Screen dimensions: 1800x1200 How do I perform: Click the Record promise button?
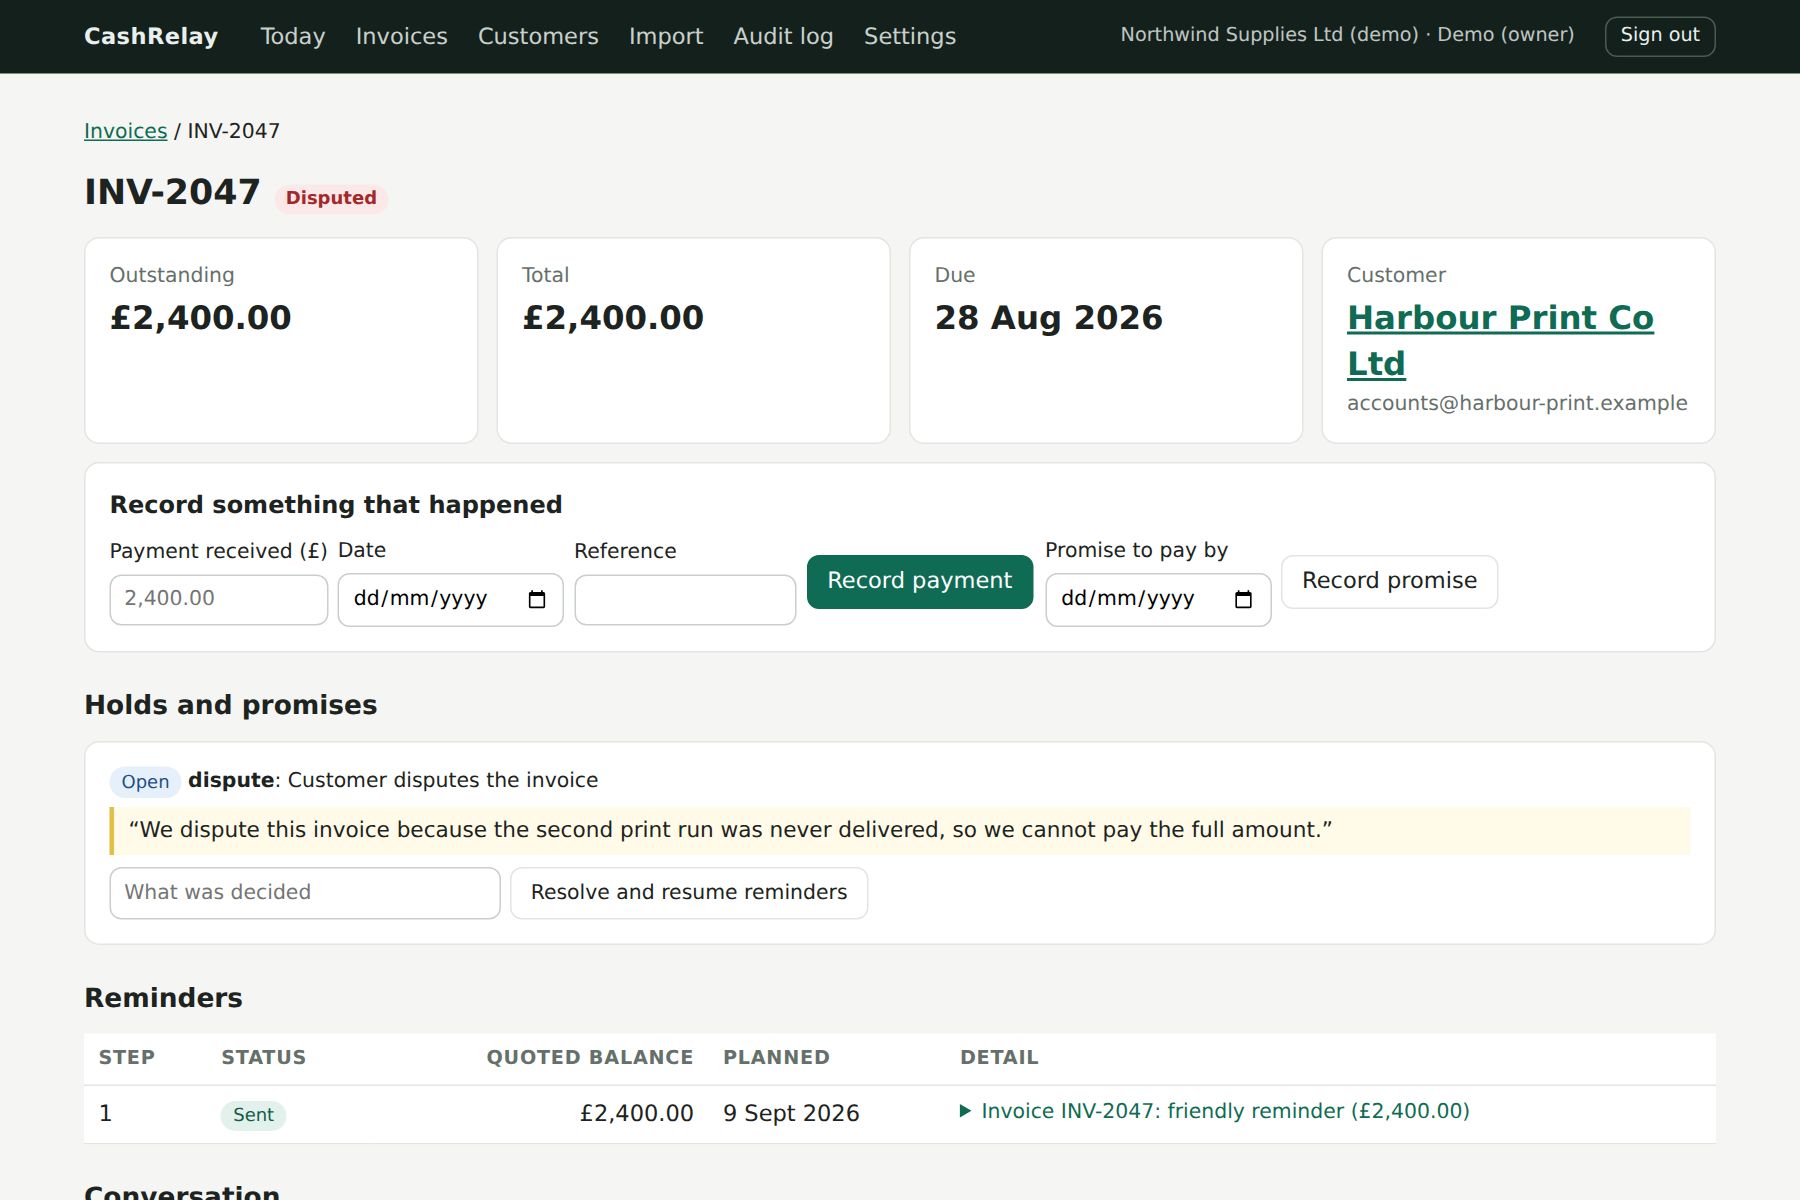click(1389, 581)
